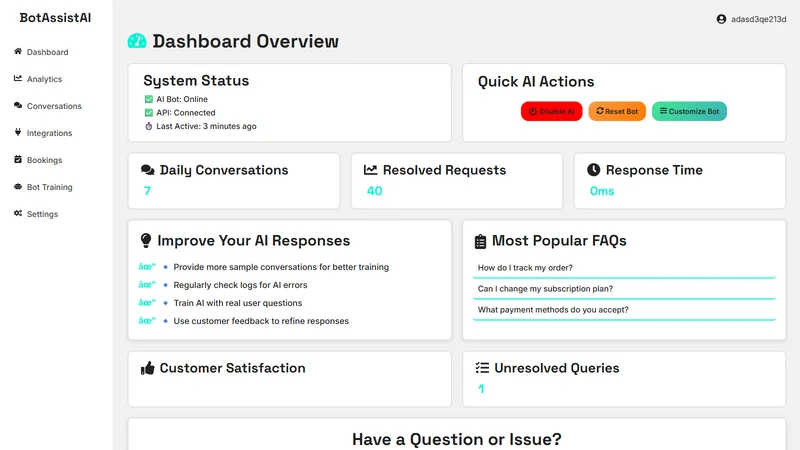This screenshot has height=450, width=800.
Task: Click the user account avatar icon
Action: (721, 19)
